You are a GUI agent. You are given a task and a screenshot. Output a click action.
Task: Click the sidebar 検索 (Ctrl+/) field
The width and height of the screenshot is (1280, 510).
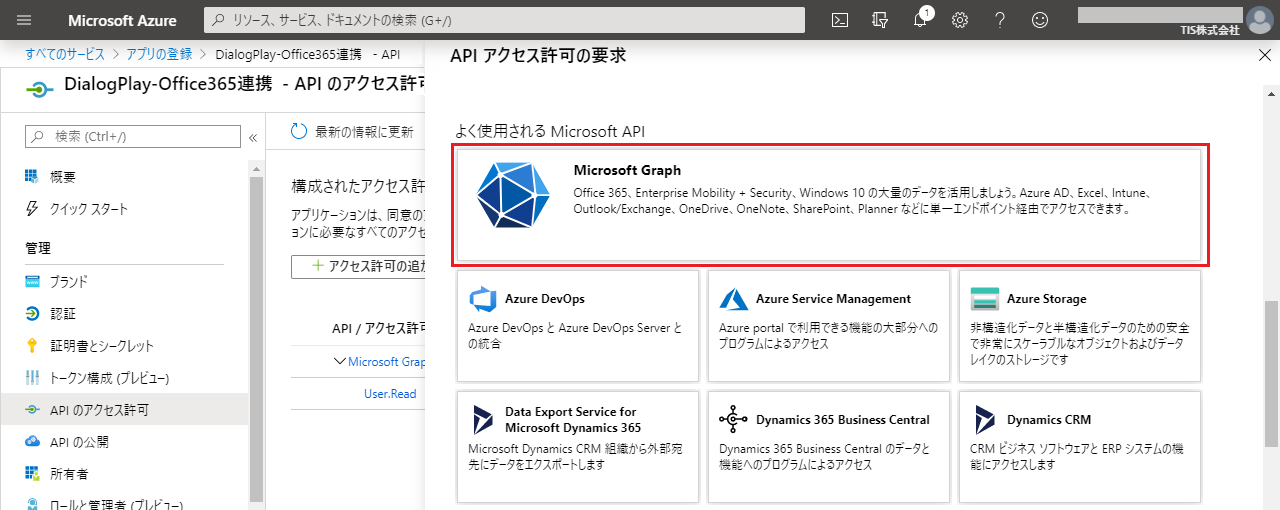(133, 136)
